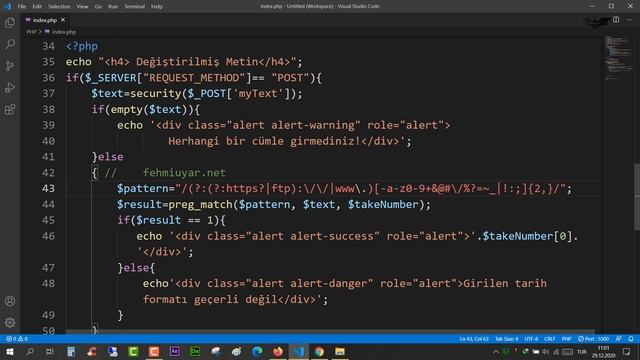Click the TUR keyboard language indicator
The image size is (640, 360).
(x=582, y=351)
